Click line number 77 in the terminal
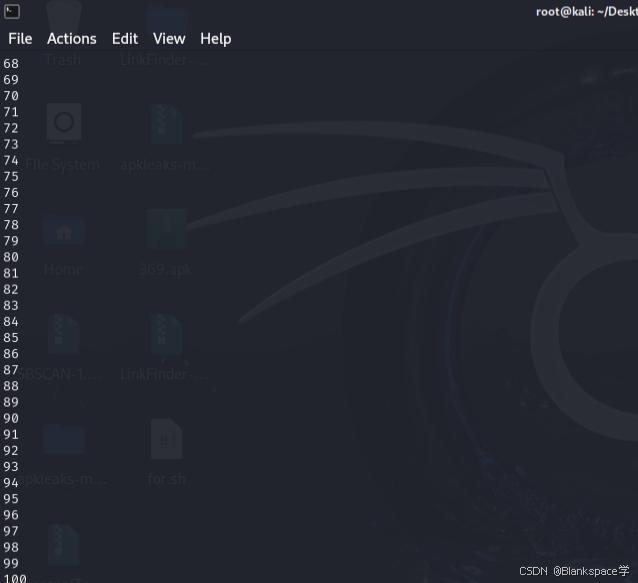Viewport: 638px width, 583px height. 11,209
